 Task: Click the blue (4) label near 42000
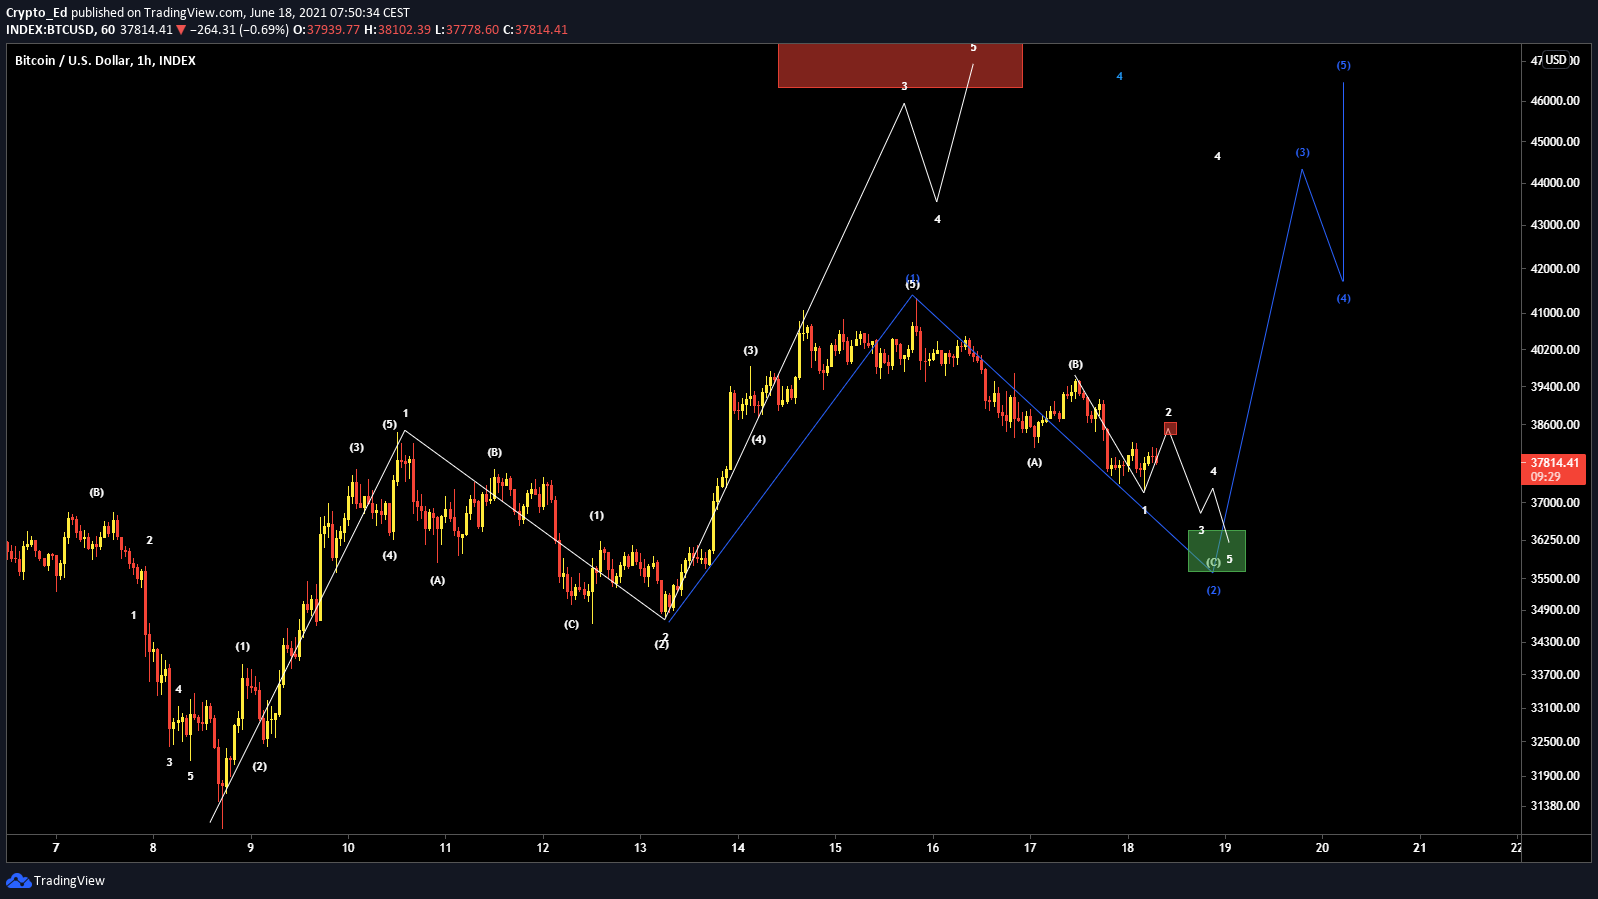click(1343, 299)
